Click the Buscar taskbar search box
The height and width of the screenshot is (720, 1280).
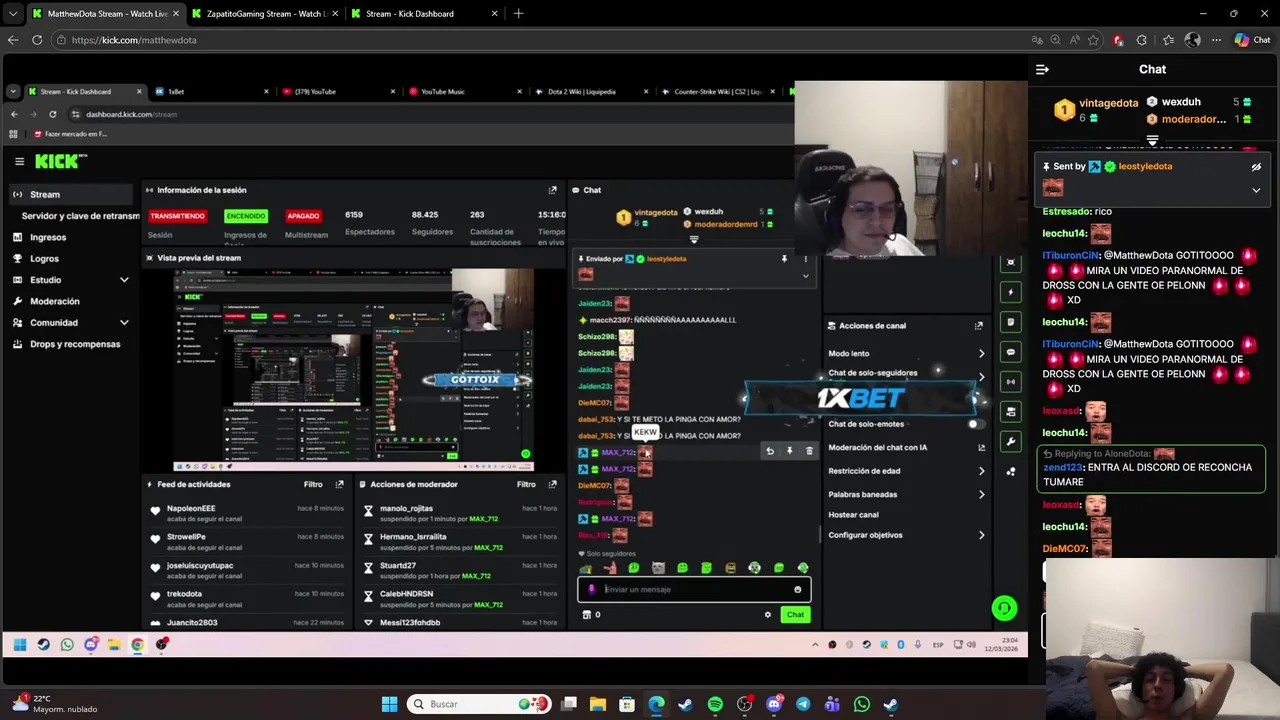[x=480, y=704]
